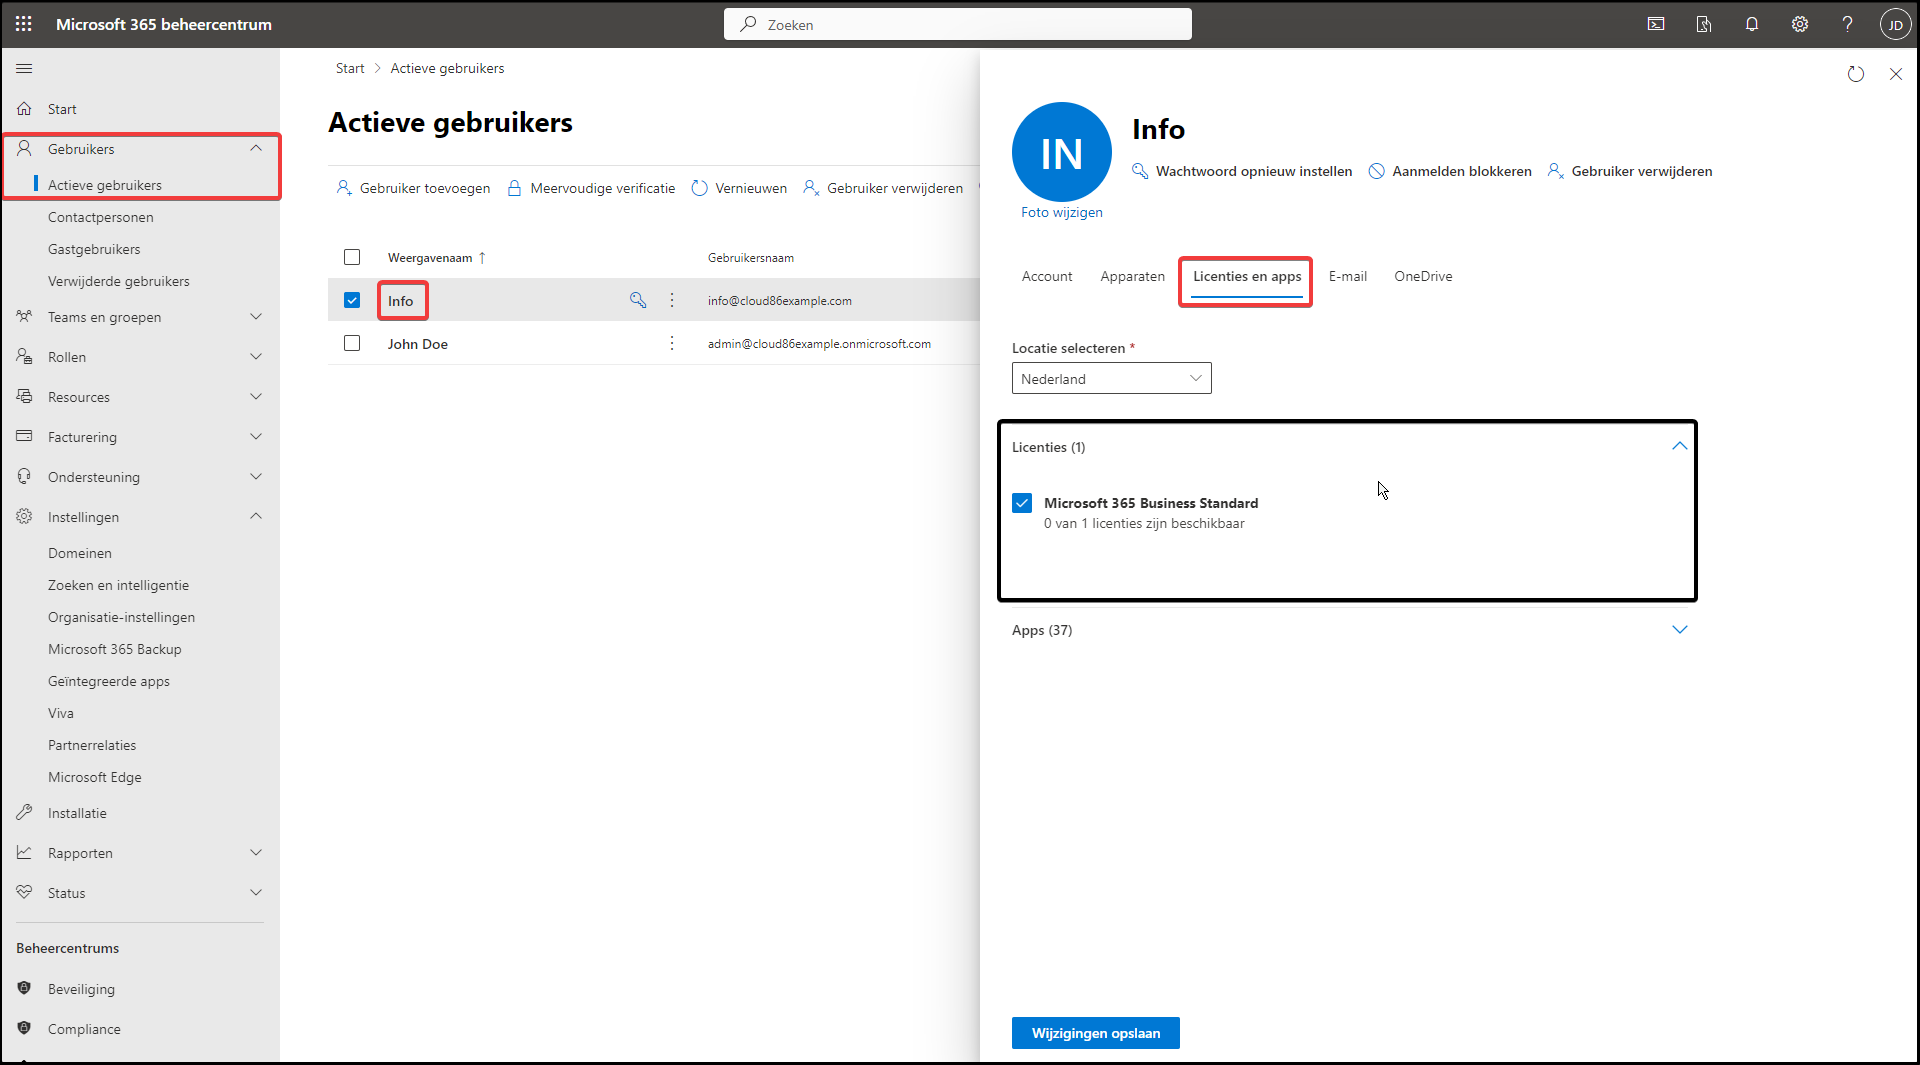
Task: Expand the Facturering section chevron
Action: point(256,437)
